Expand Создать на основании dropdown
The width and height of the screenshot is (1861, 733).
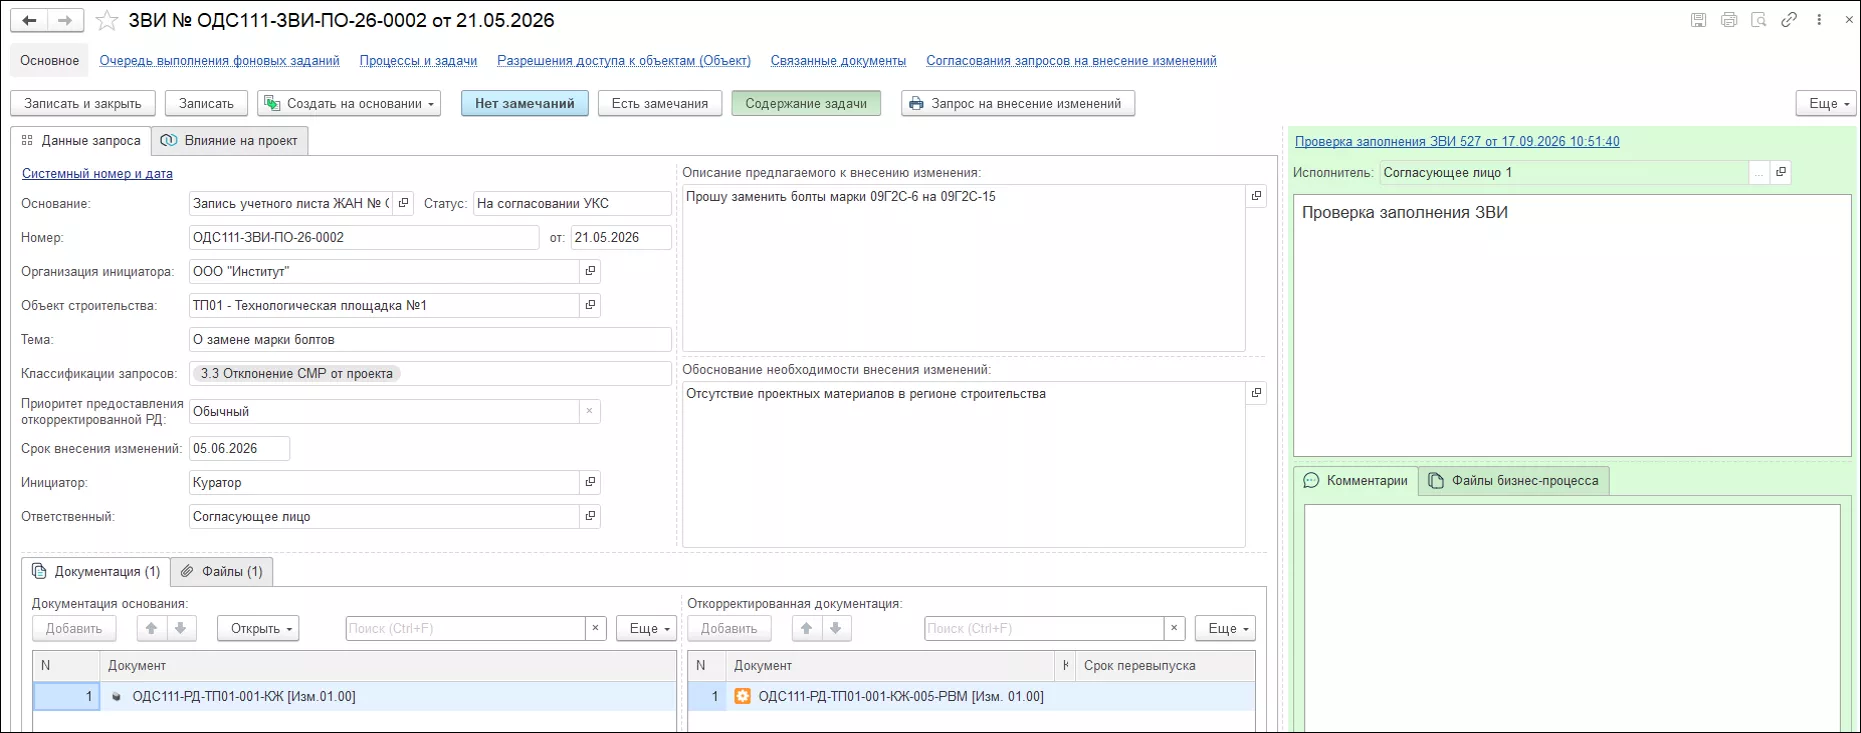pyautogui.click(x=349, y=103)
